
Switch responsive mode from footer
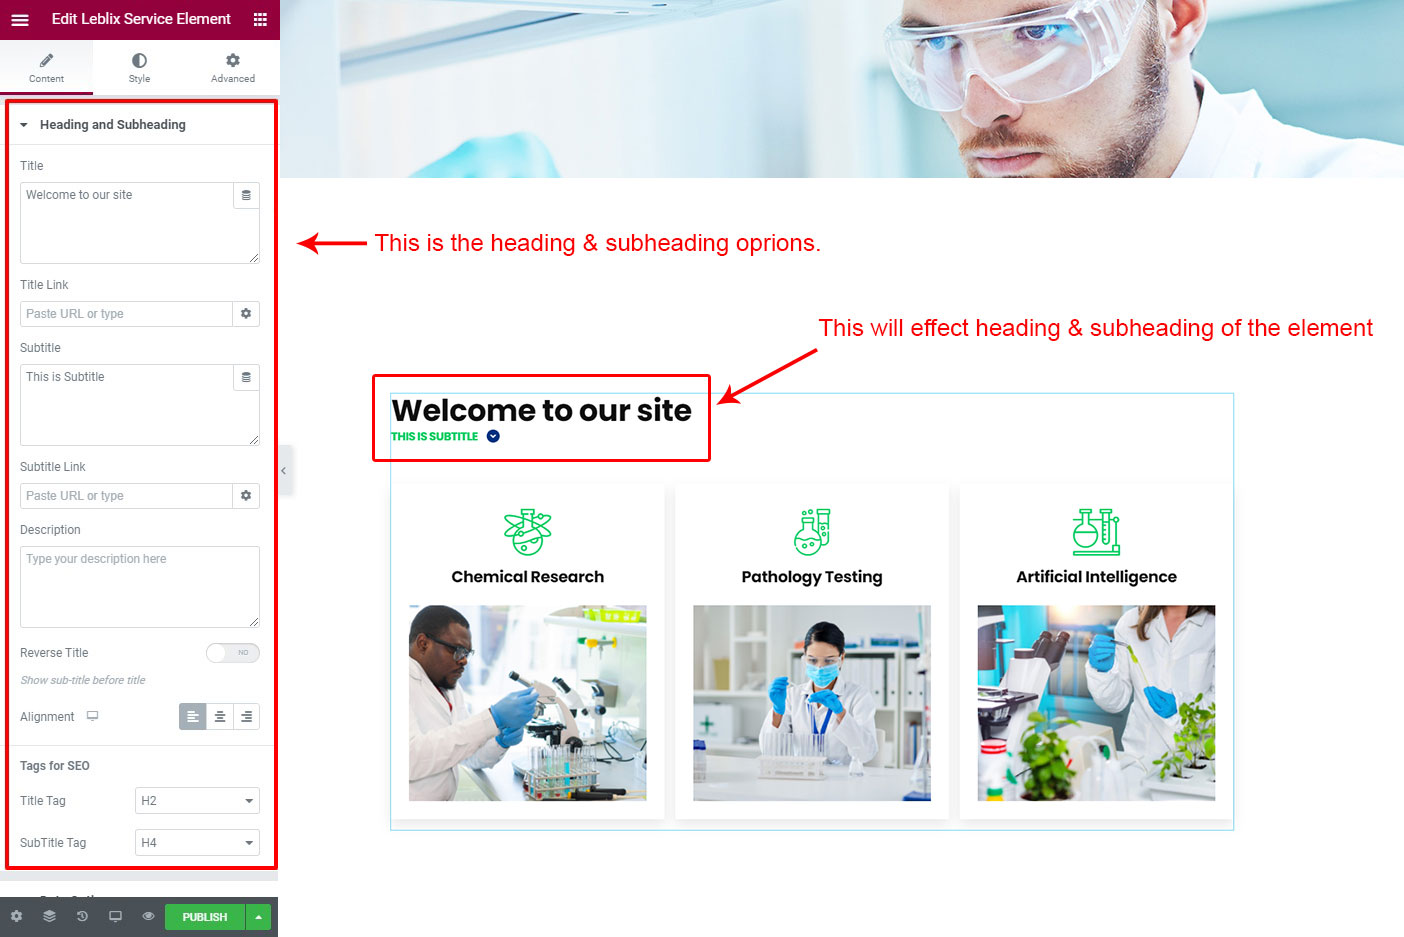tap(115, 916)
